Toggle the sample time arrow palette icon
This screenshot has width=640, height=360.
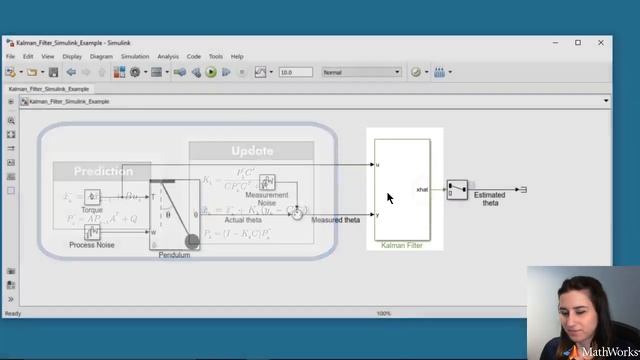(x=11, y=149)
